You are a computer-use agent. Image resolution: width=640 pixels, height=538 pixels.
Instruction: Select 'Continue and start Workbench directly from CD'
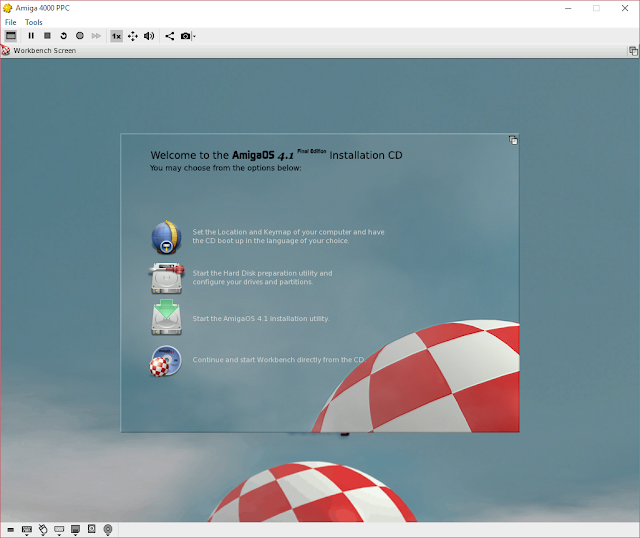pos(279,360)
